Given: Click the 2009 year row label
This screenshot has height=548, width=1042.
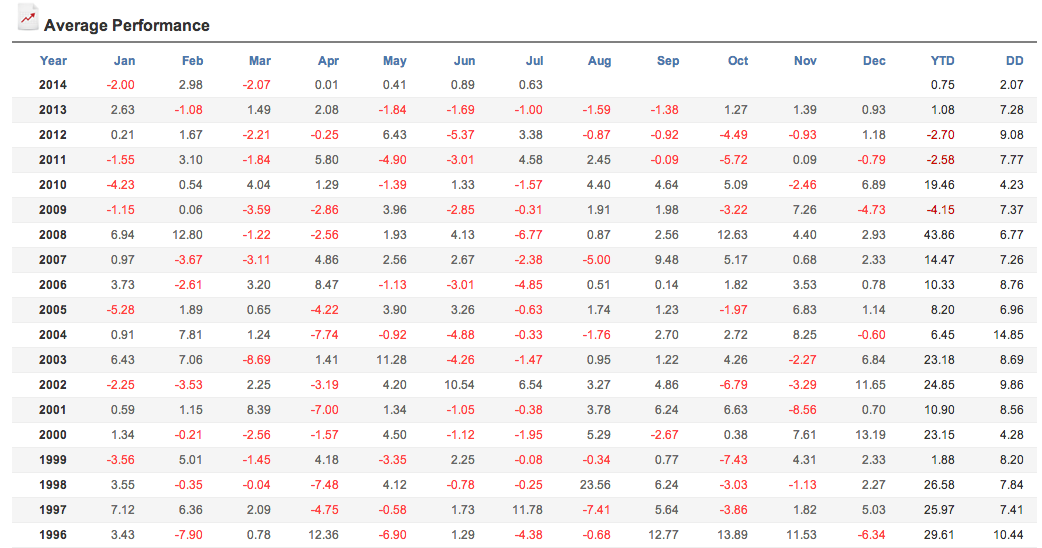Looking at the screenshot, I should click(52, 210).
